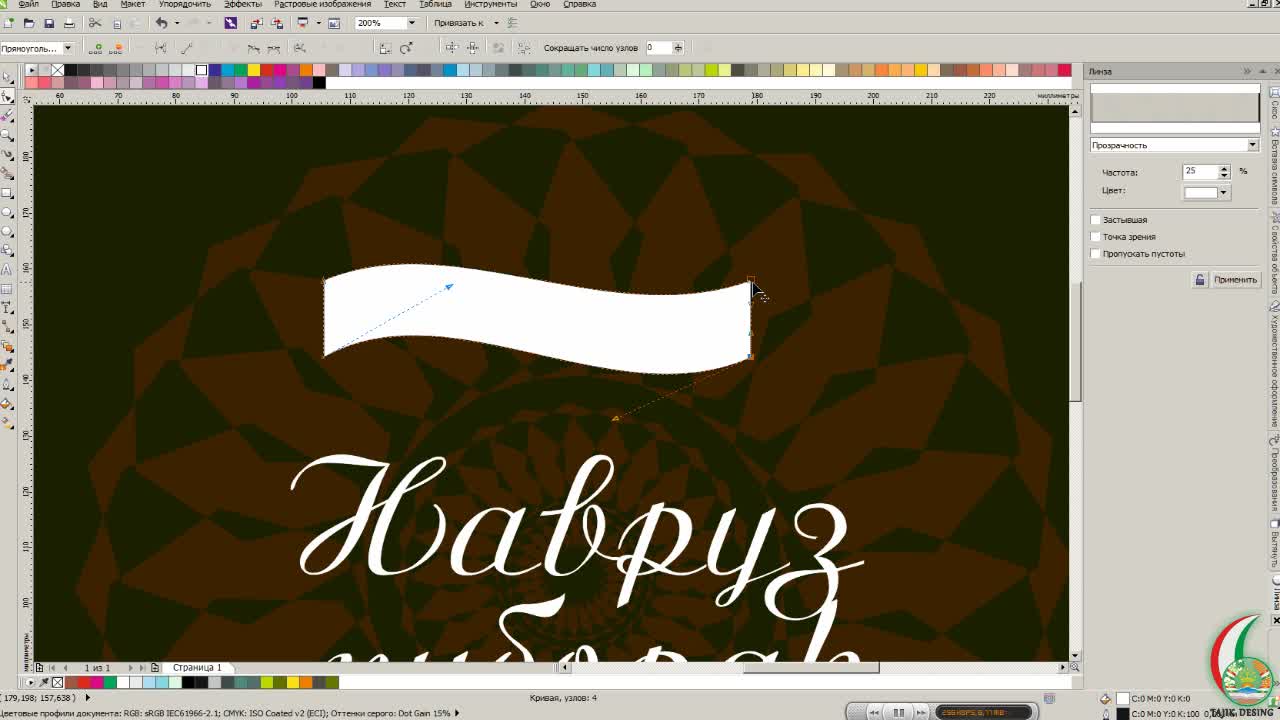1280x720 pixels.
Task: Open the Справка menu
Action: point(580,4)
